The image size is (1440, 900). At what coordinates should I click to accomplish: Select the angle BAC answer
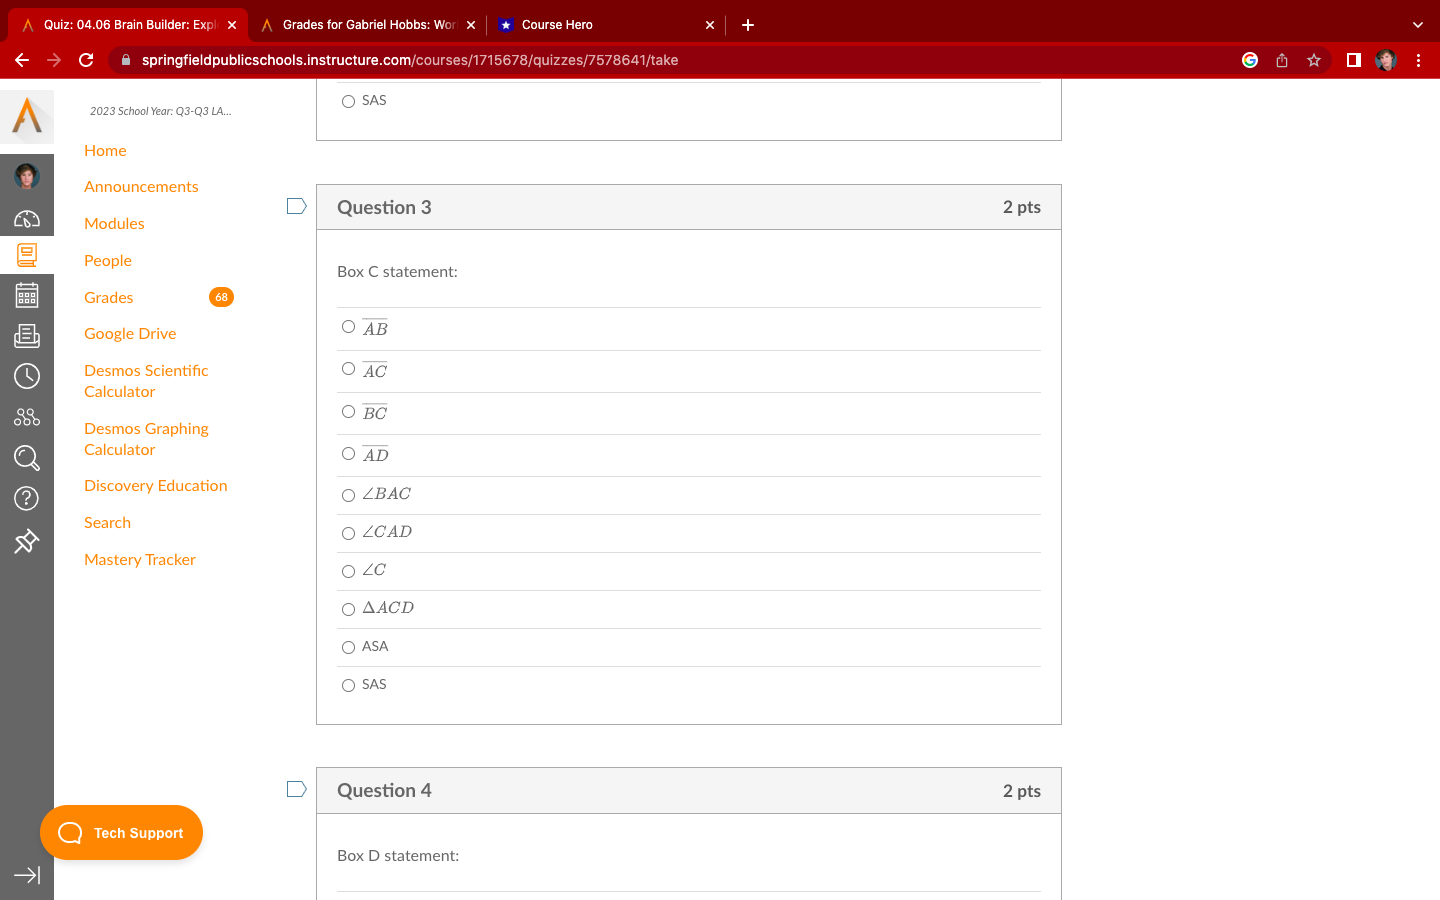click(348, 495)
